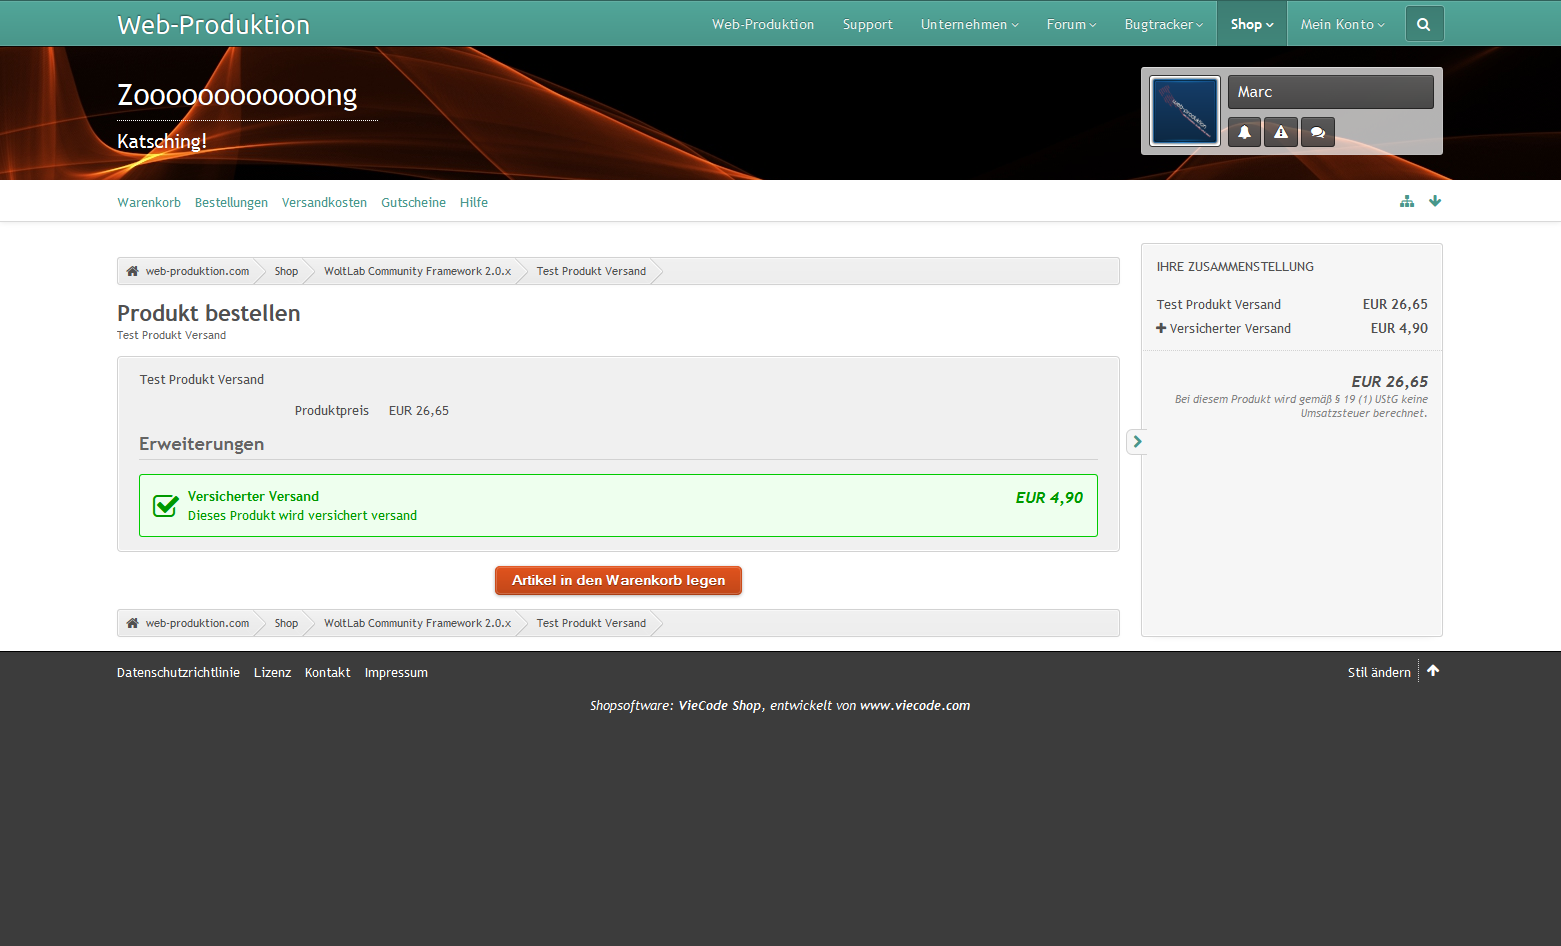
Task: Jump to page bottom with down arrow
Action: pyautogui.click(x=1435, y=202)
